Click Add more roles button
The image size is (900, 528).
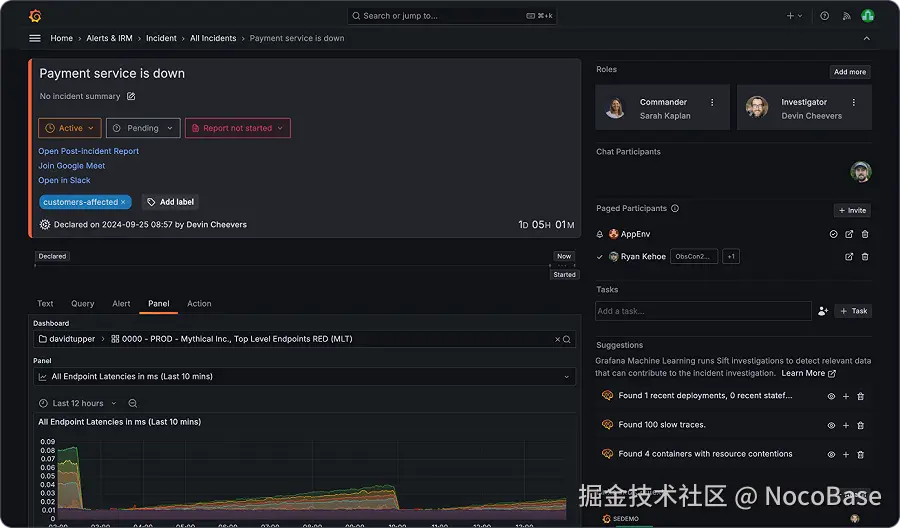click(x=849, y=72)
